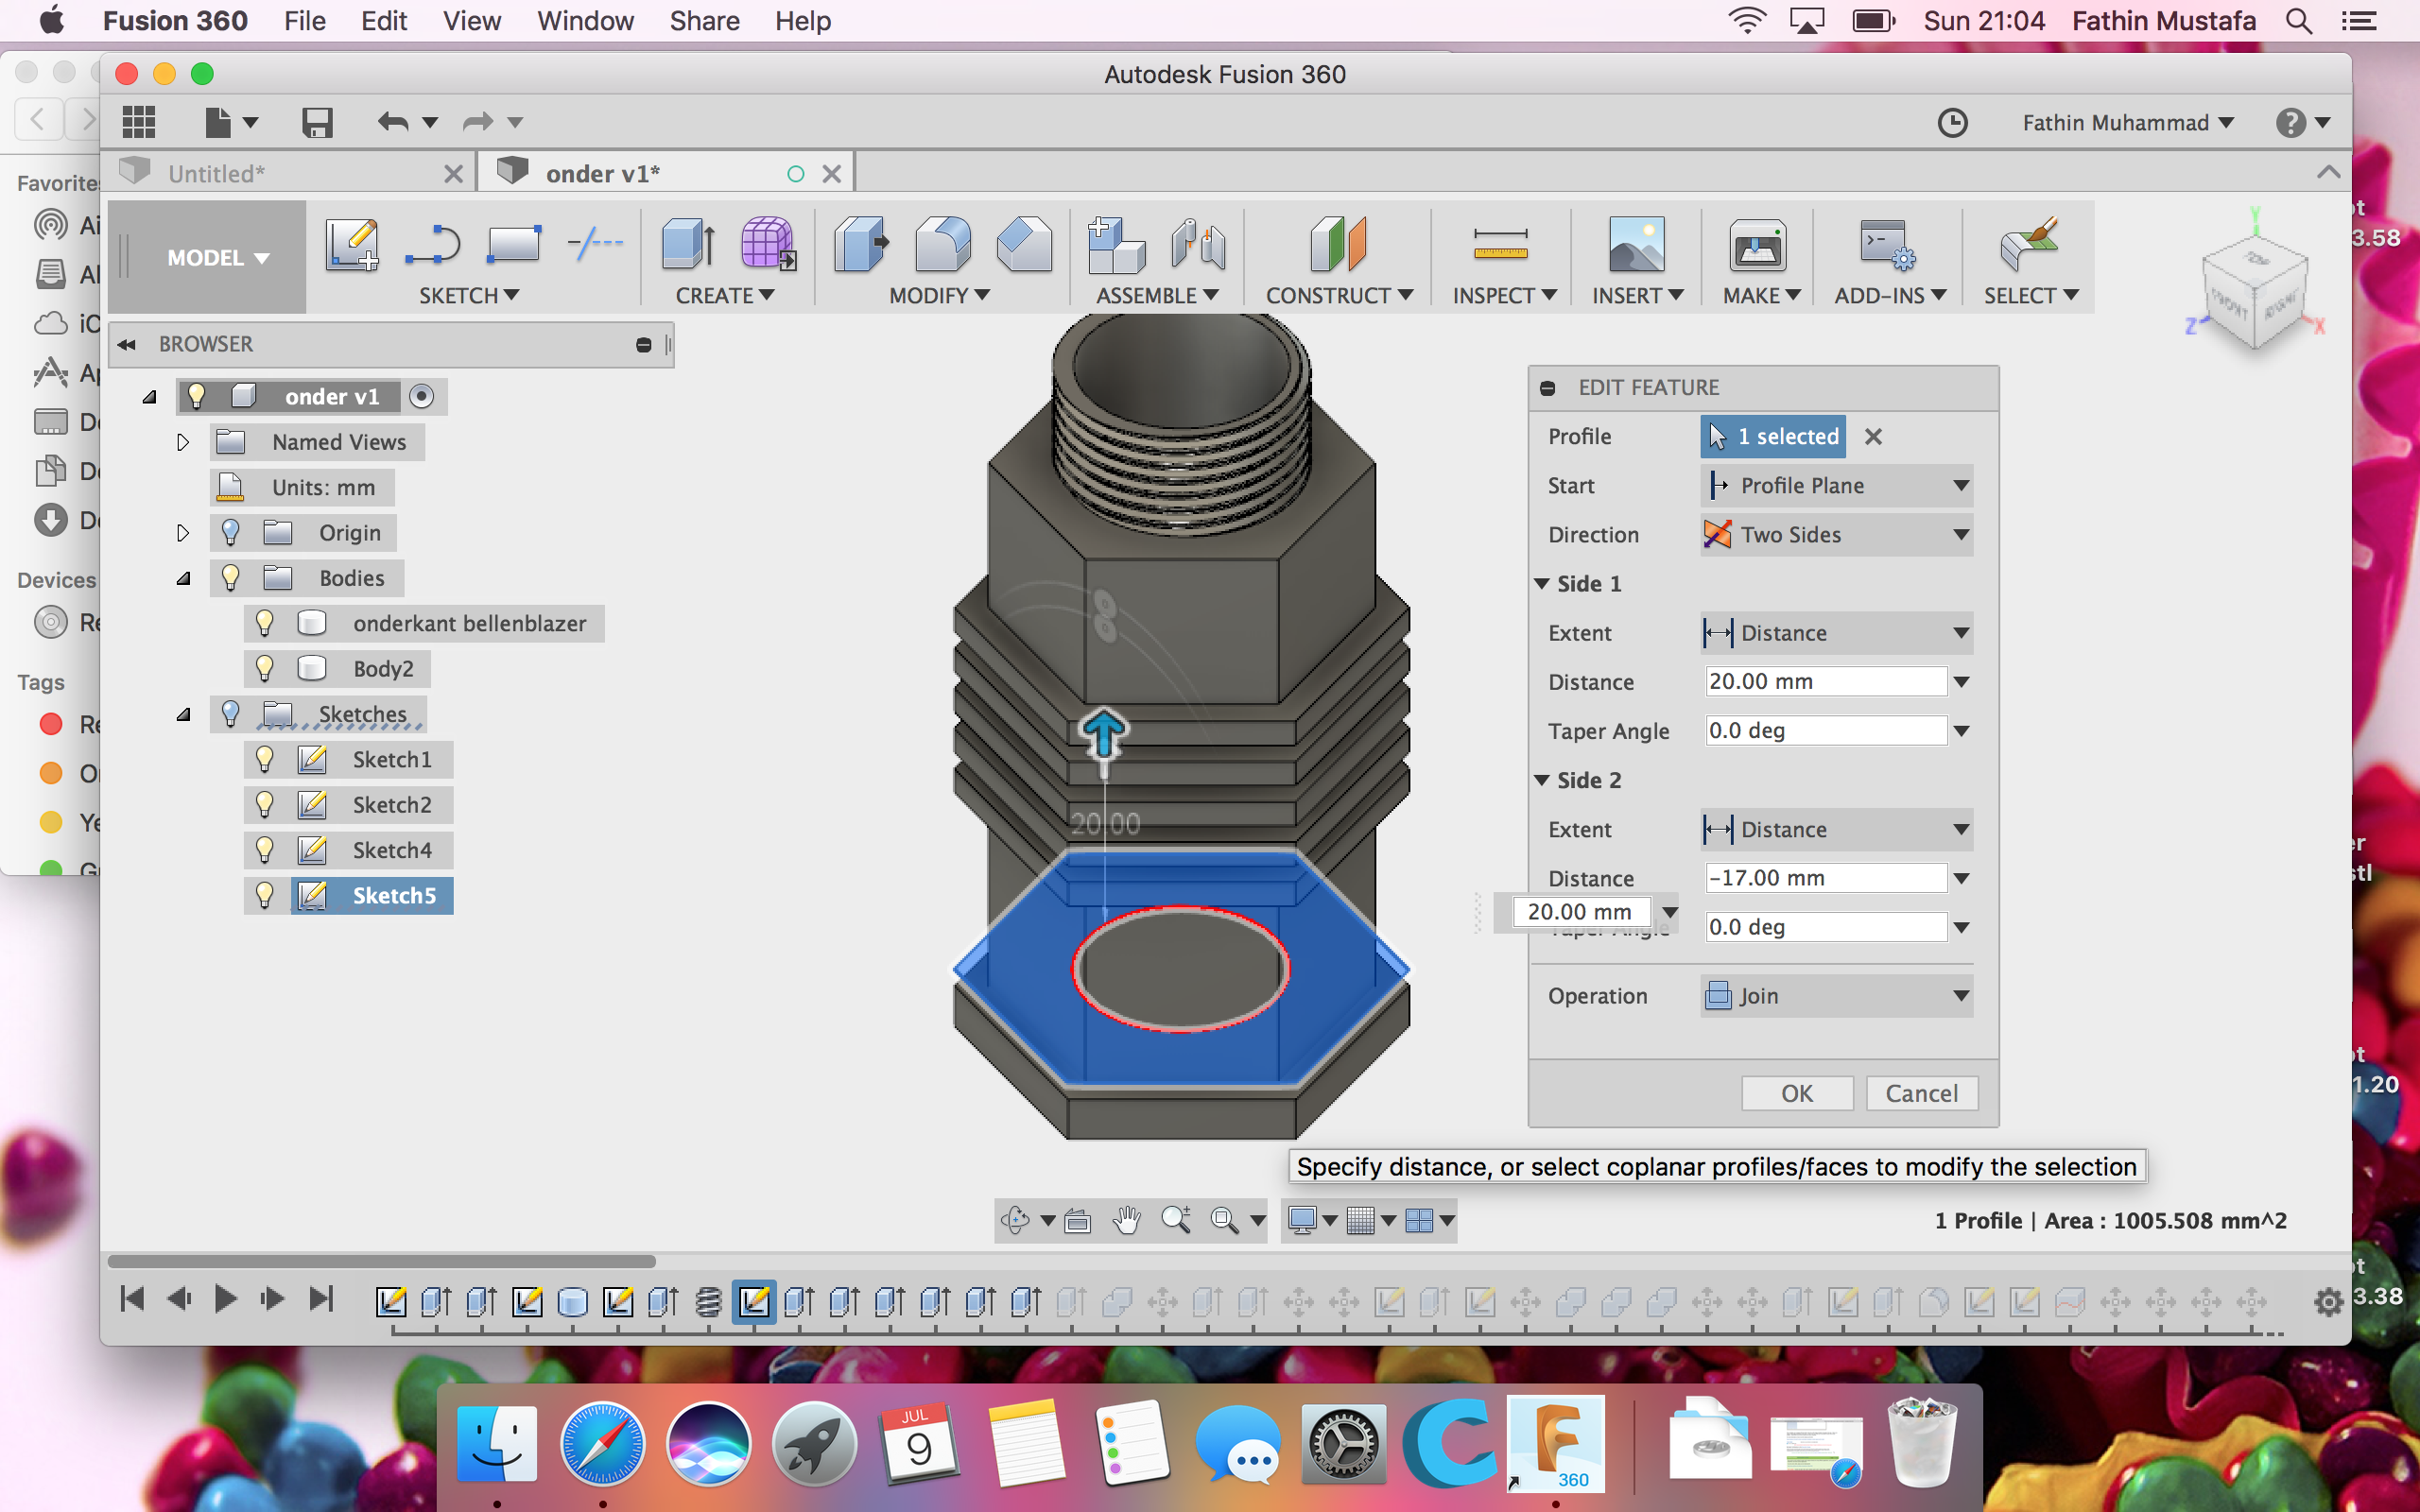2420x1512 pixels.
Task: Click the Insert Decal image icon
Action: point(1636,245)
